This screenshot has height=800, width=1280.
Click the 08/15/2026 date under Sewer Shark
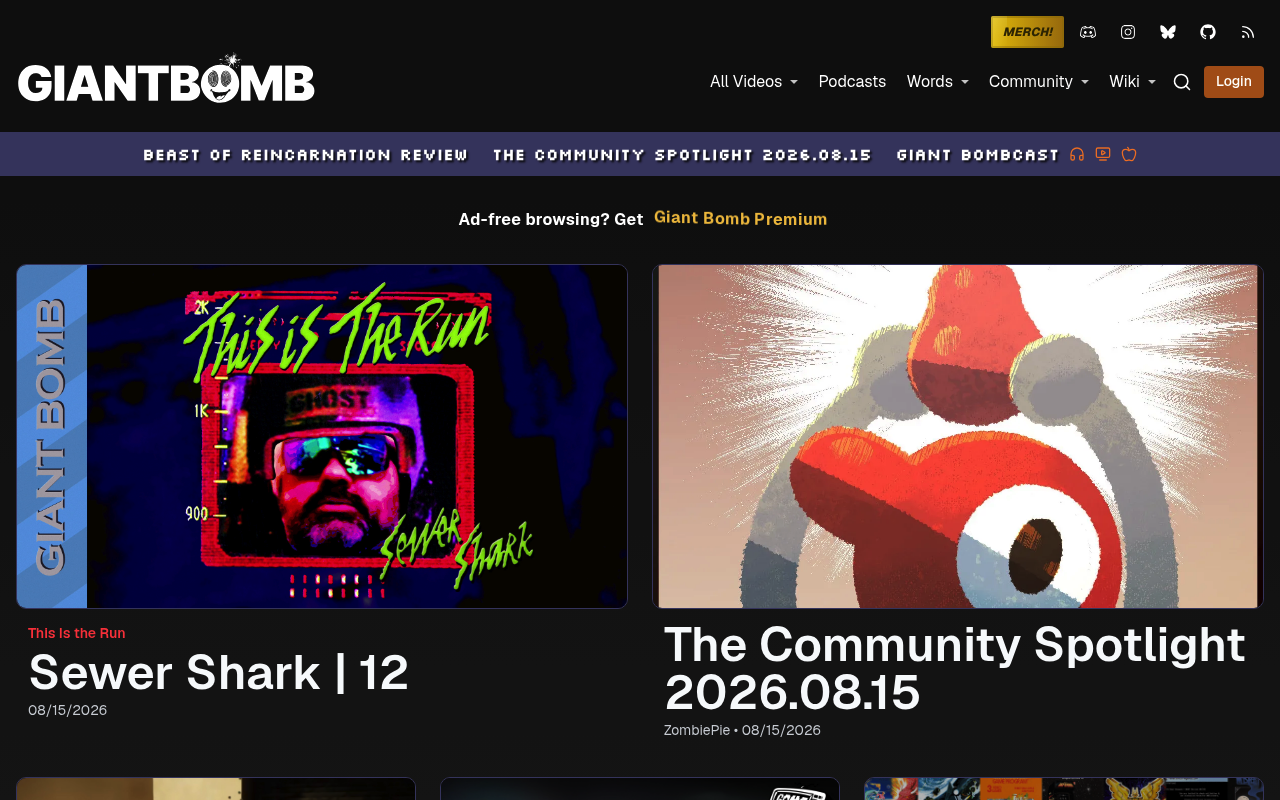click(x=68, y=710)
